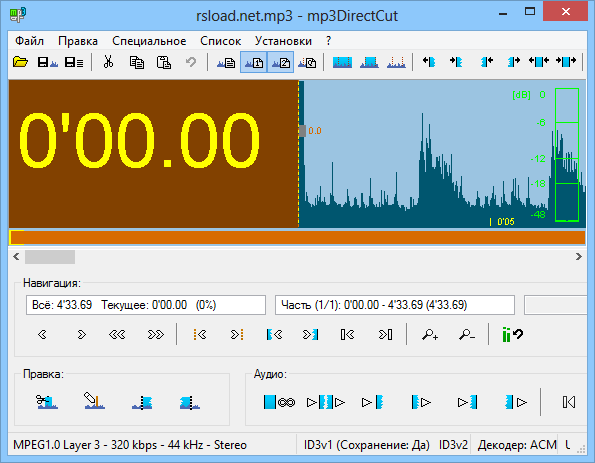
Task: Click the horizontal scrollbar thumb
Action: click(50, 257)
